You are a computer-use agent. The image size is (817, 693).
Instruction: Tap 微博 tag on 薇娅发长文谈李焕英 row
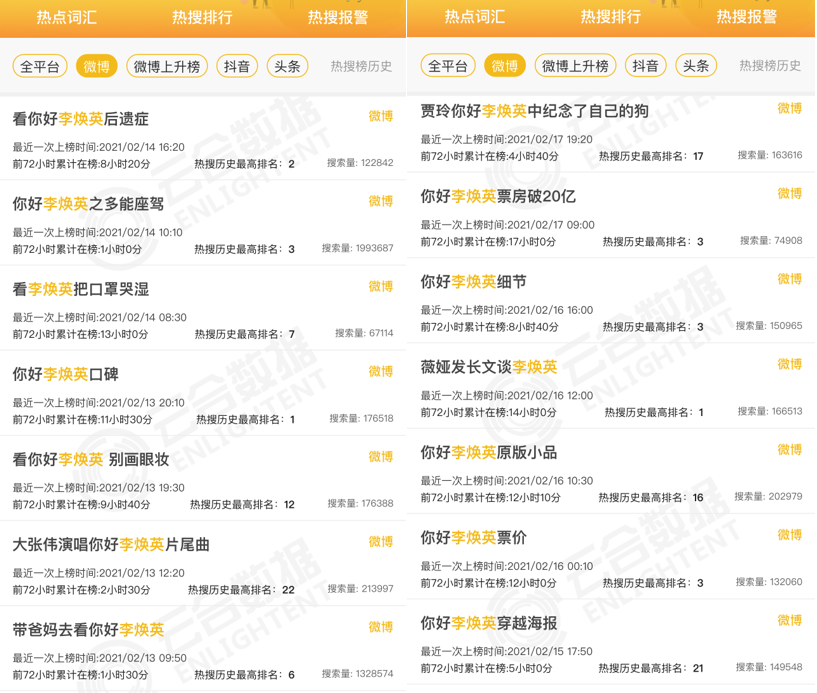pos(790,364)
